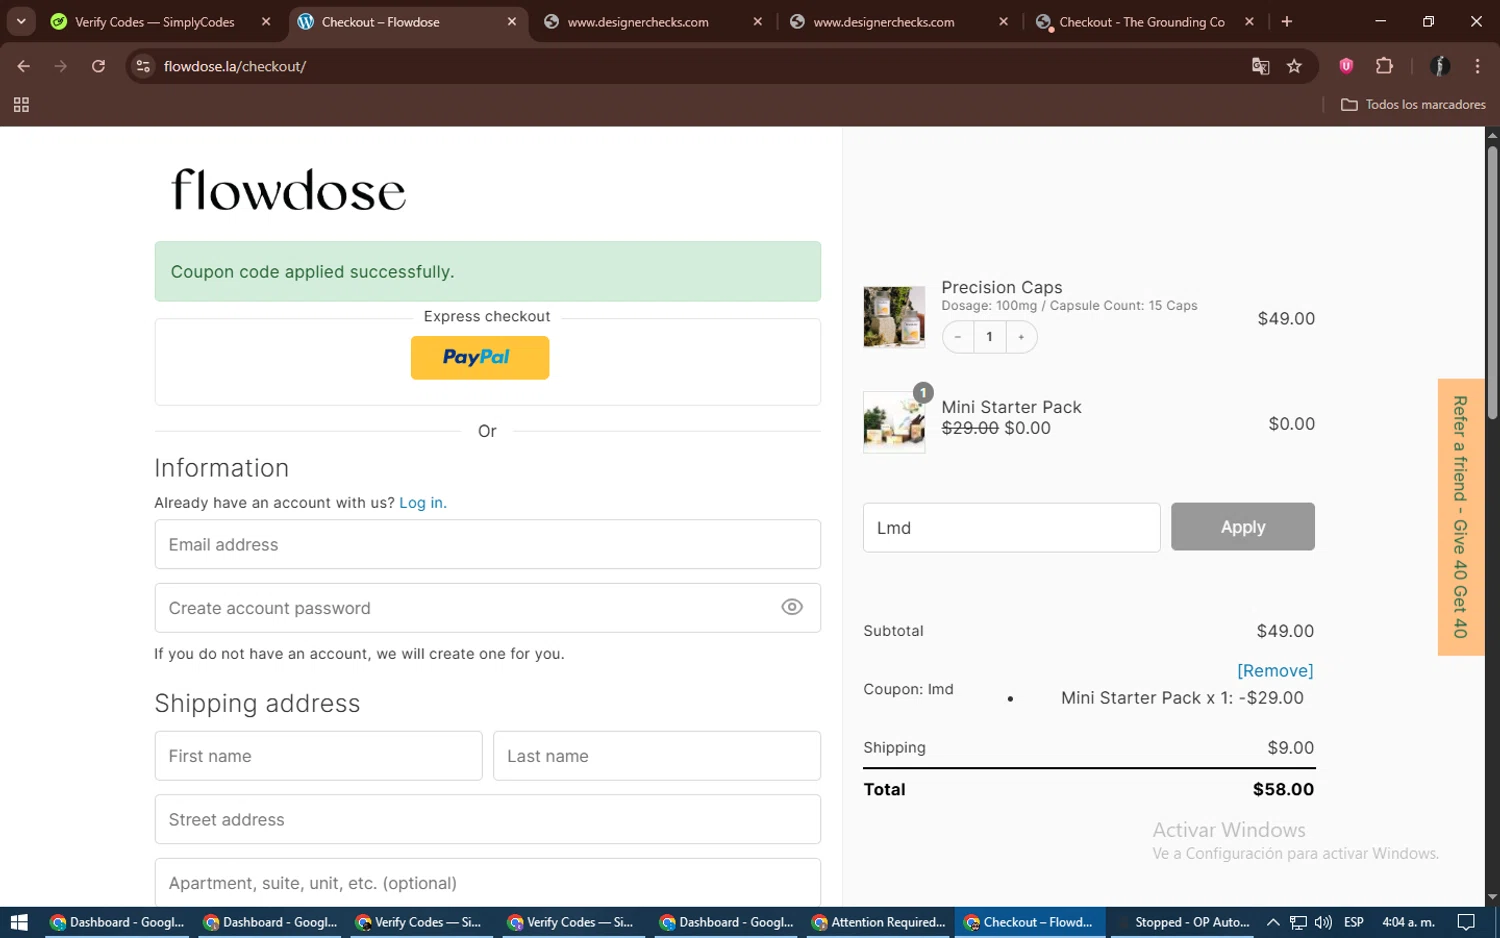
Task: Close The Grounding Co tab
Action: pos(1249,22)
